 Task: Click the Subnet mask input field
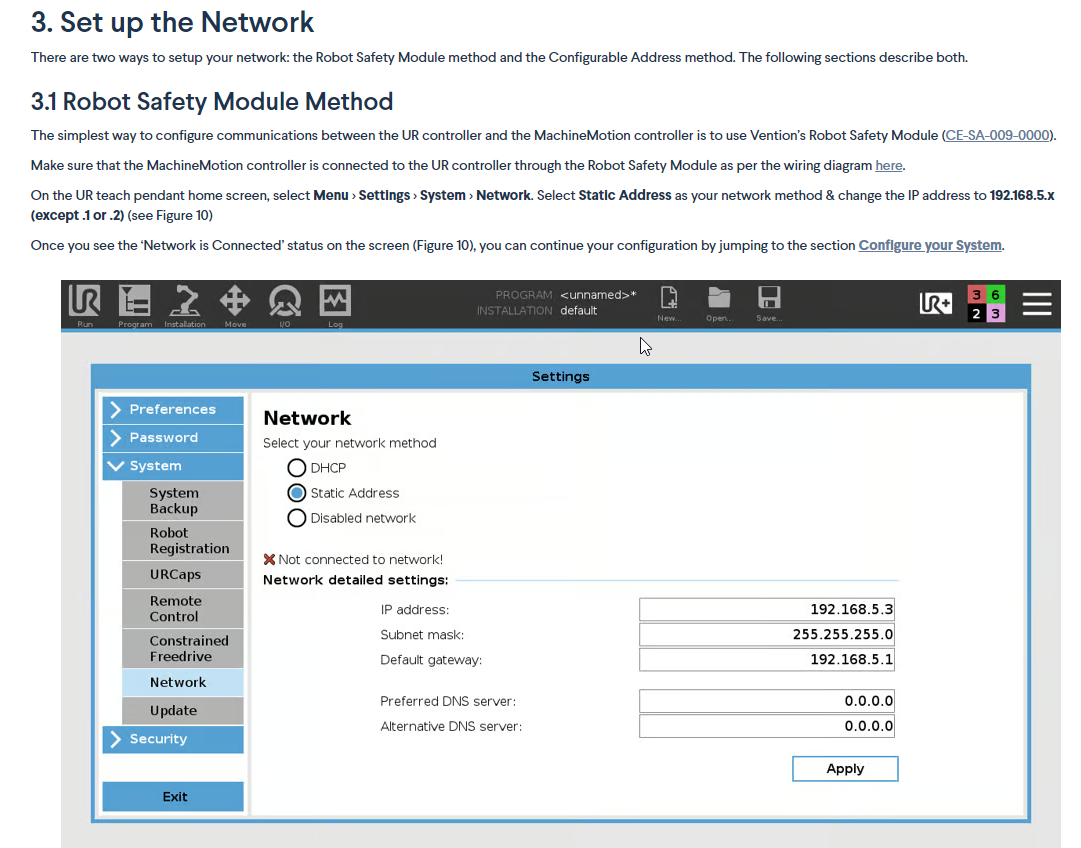(x=767, y=634)
